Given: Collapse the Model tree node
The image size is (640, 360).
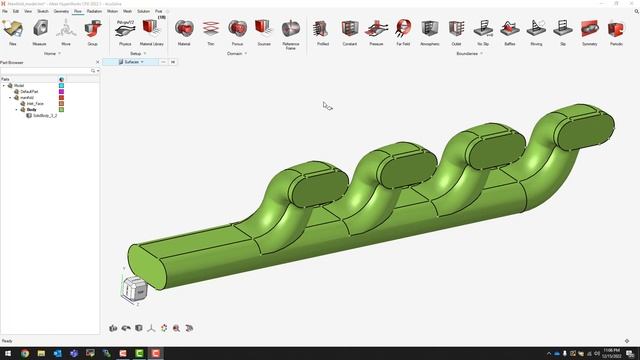Looking at the screenshot, I should tap(4, 86).
